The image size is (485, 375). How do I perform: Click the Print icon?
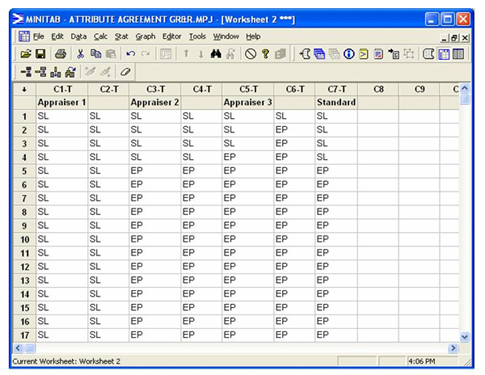61,54
